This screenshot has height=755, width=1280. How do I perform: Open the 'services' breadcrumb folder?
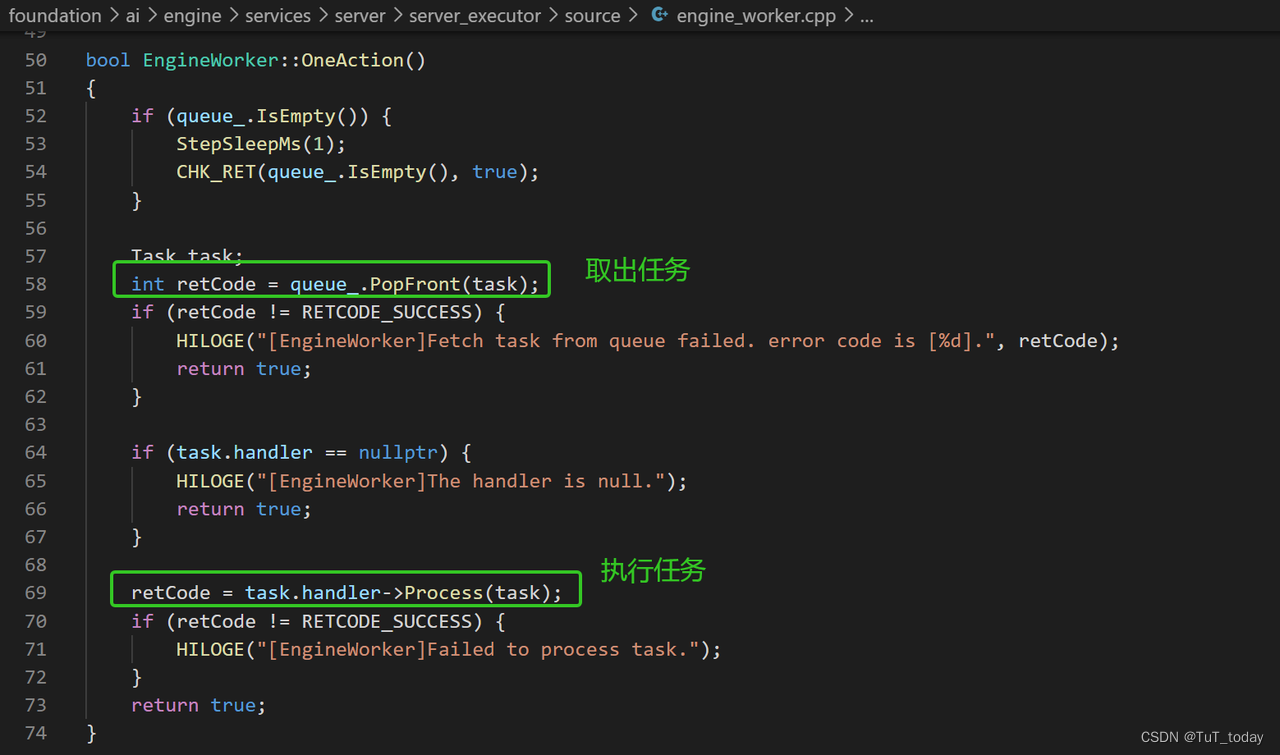[278, 16]
